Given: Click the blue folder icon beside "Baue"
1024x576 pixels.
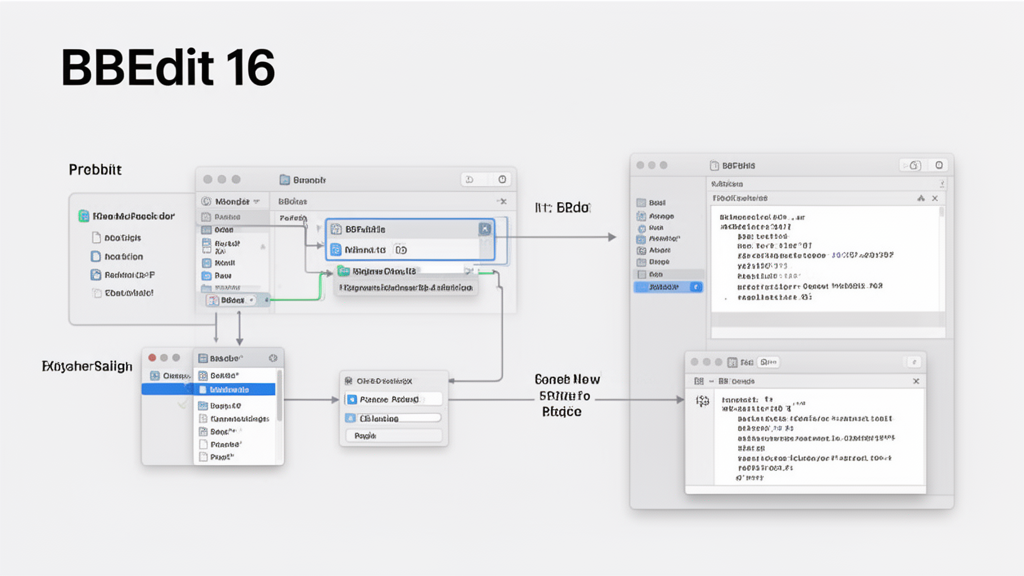Looking at the screenshot, I should point(206,276).
